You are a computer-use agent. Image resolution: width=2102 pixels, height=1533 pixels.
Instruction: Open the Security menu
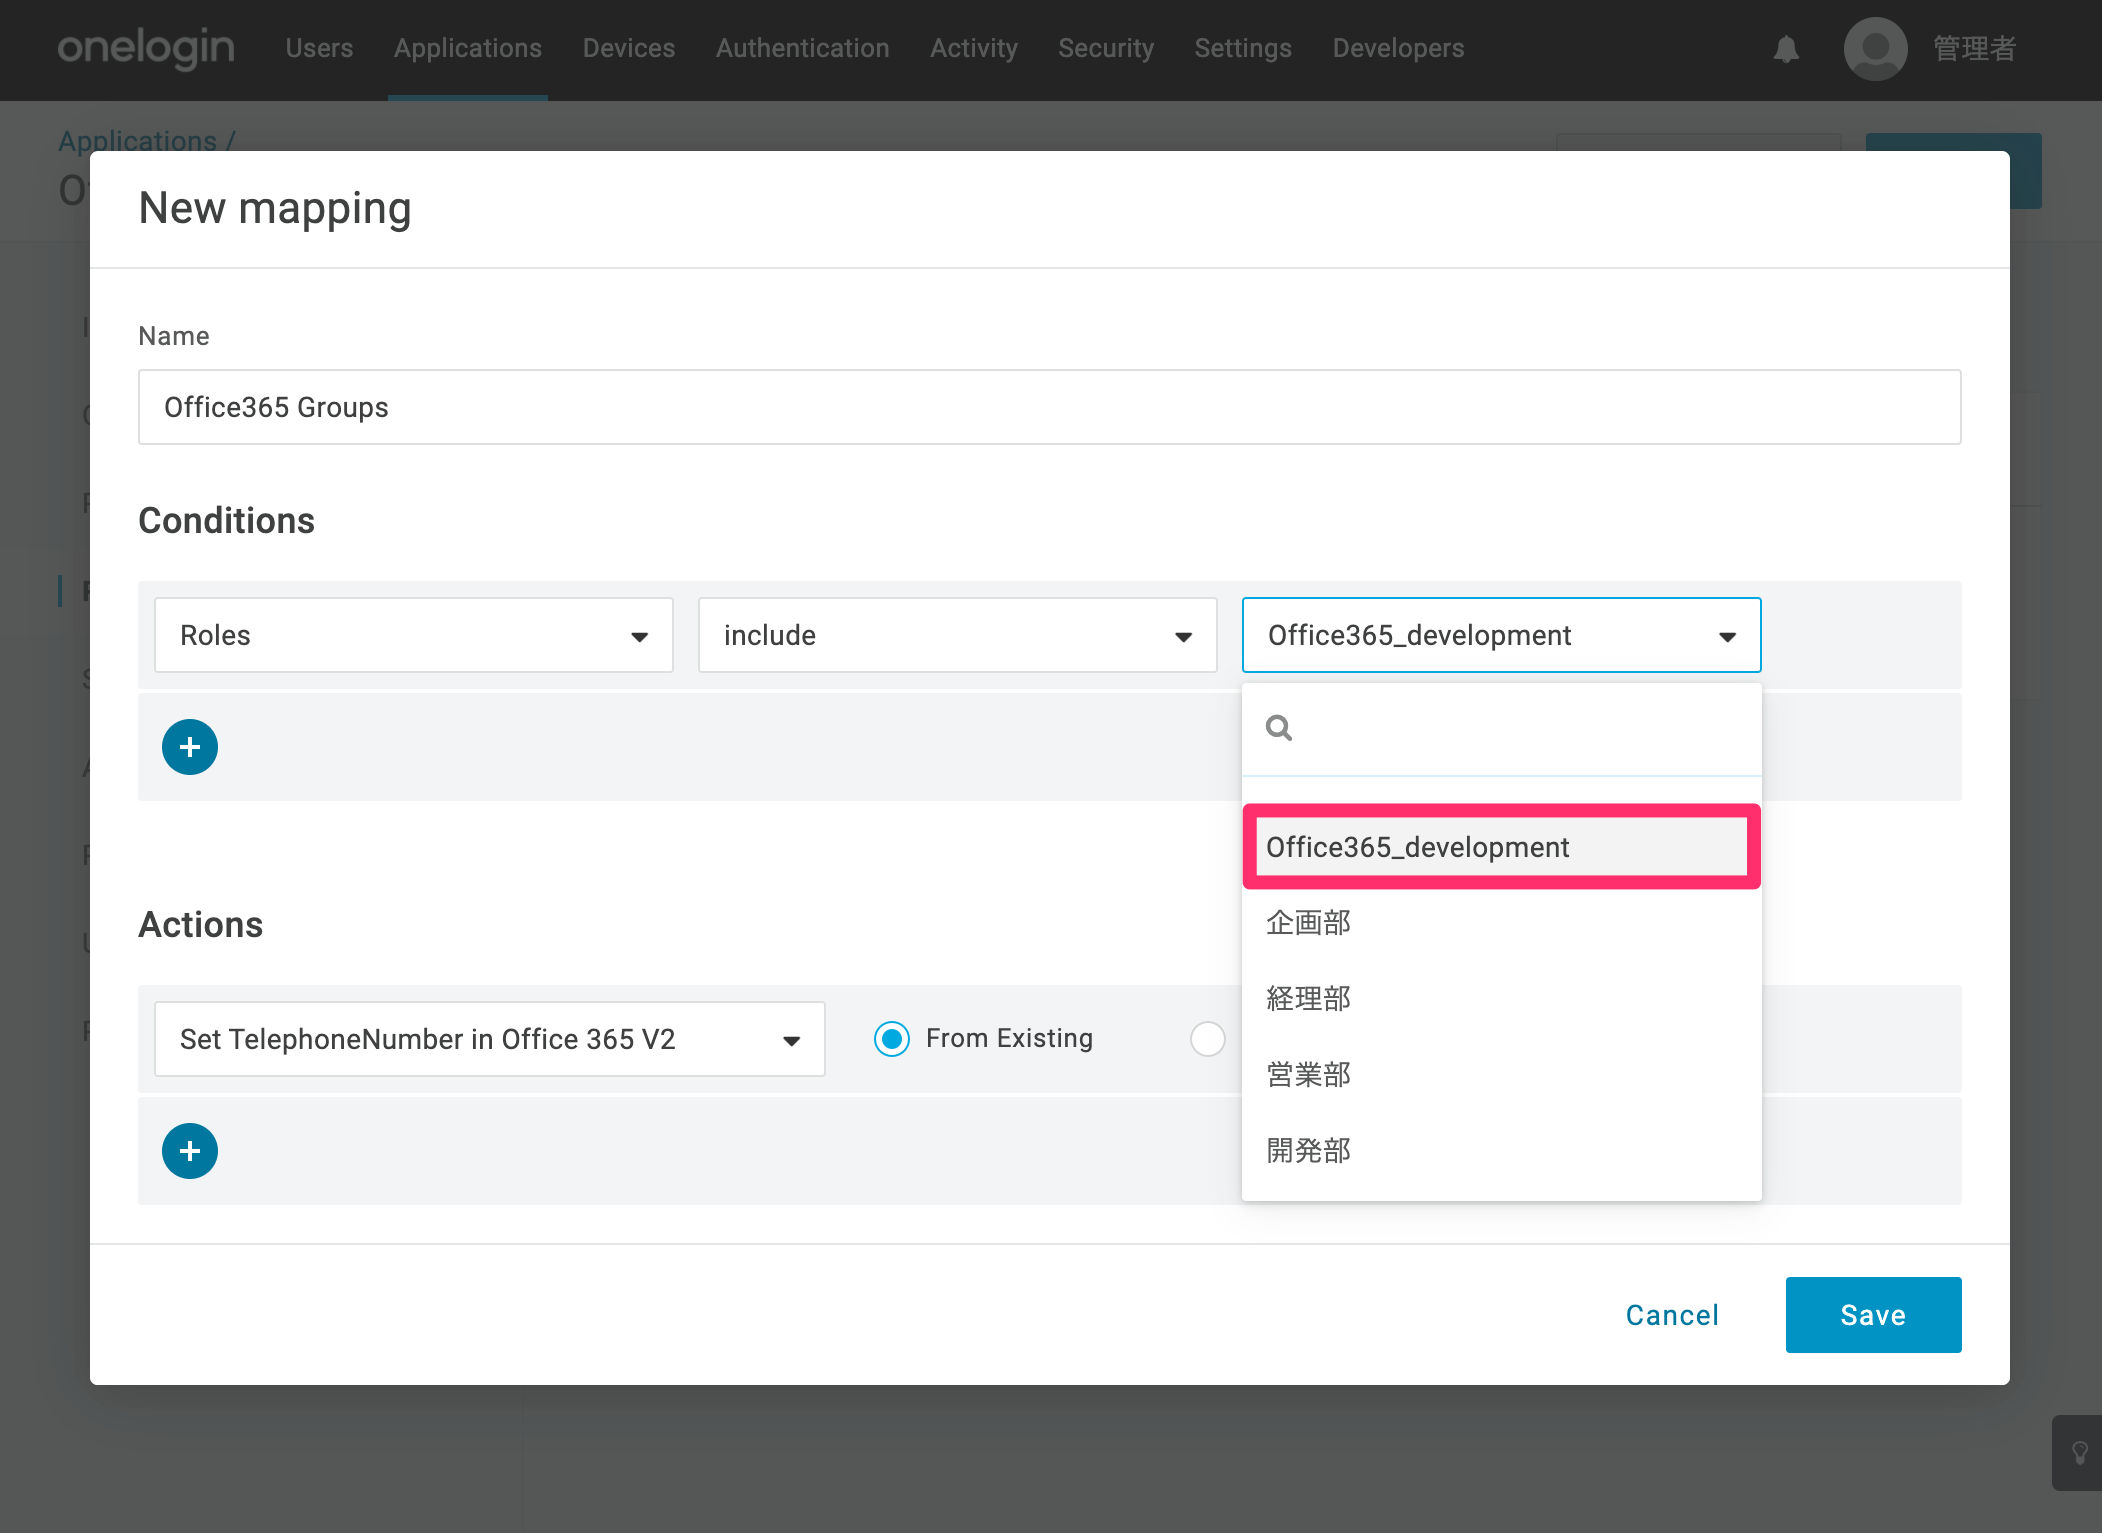click(x=1106, y=48)
